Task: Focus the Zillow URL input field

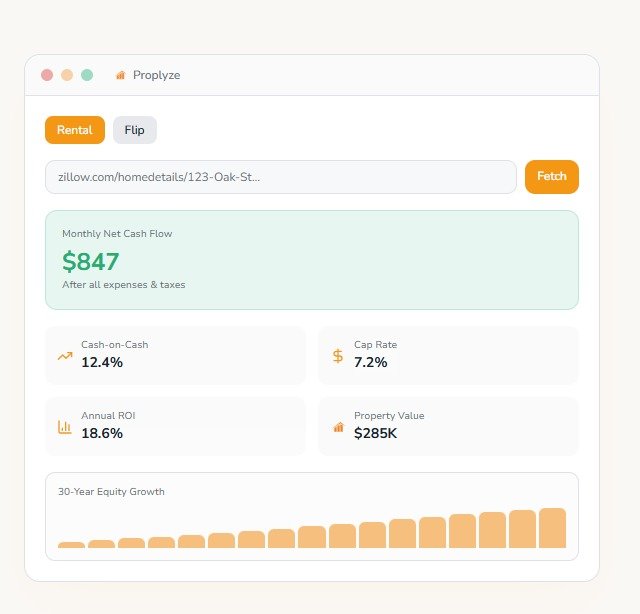Action: pyautogui.click(x=280, y=177)
